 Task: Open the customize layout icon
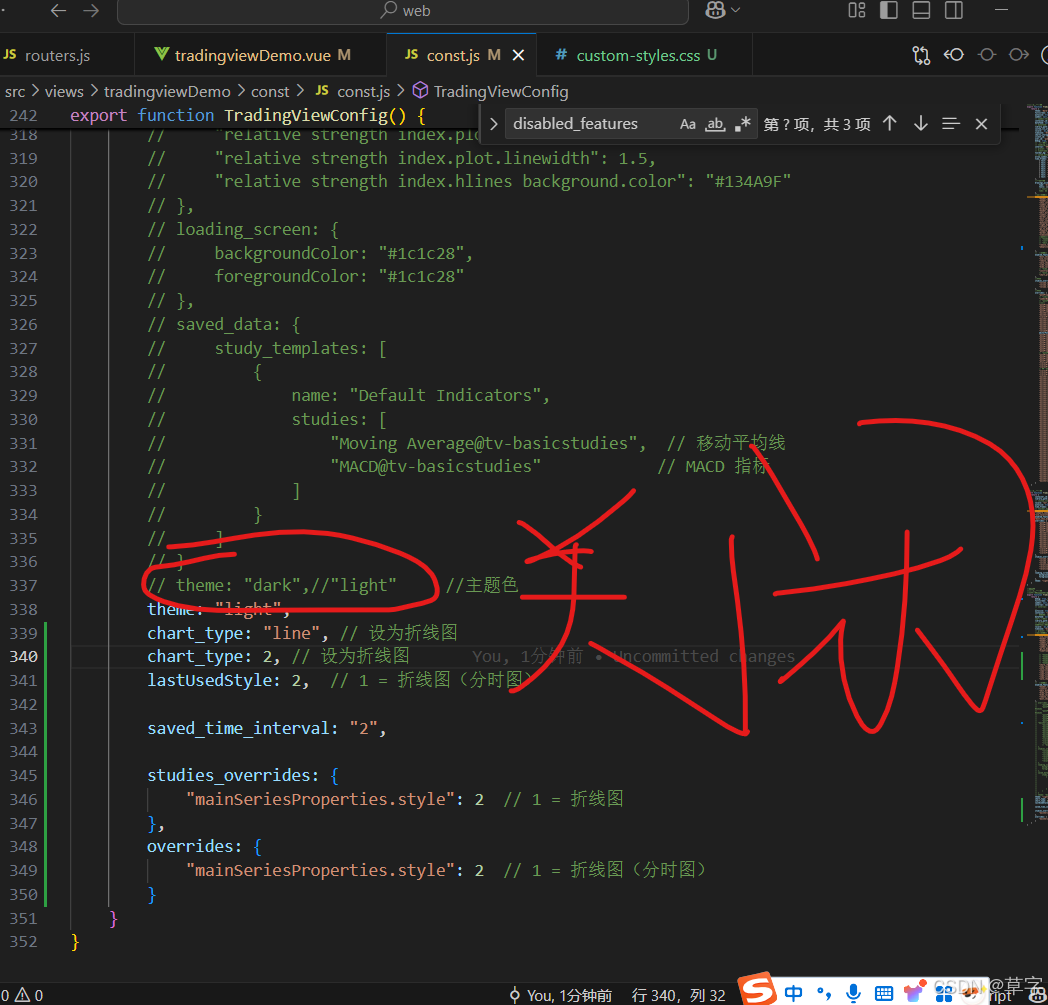pyautogui.click(x=857, y=10)
